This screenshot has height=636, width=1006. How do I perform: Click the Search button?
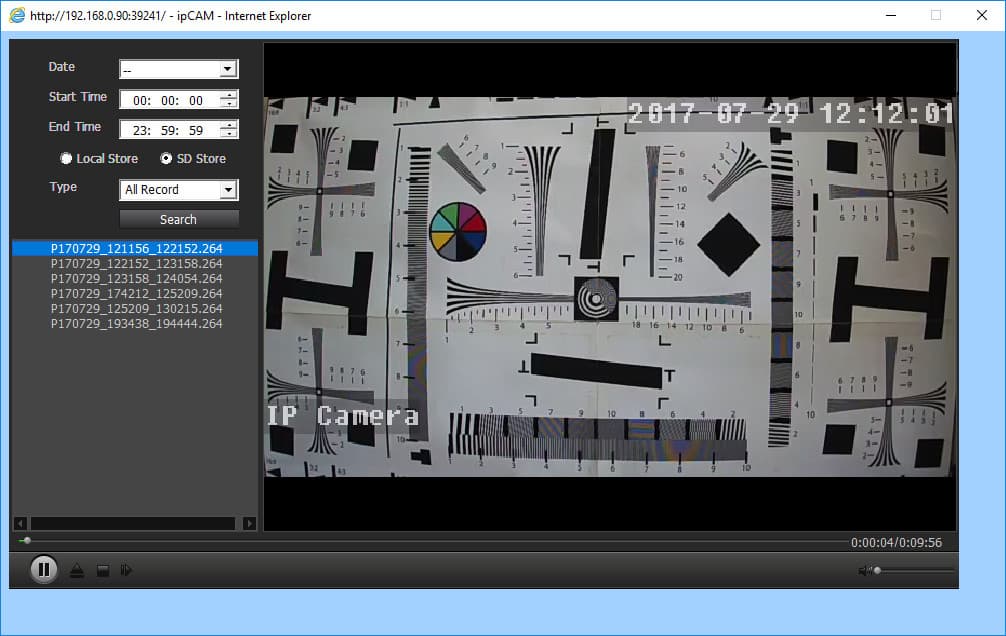click(179, 219)
